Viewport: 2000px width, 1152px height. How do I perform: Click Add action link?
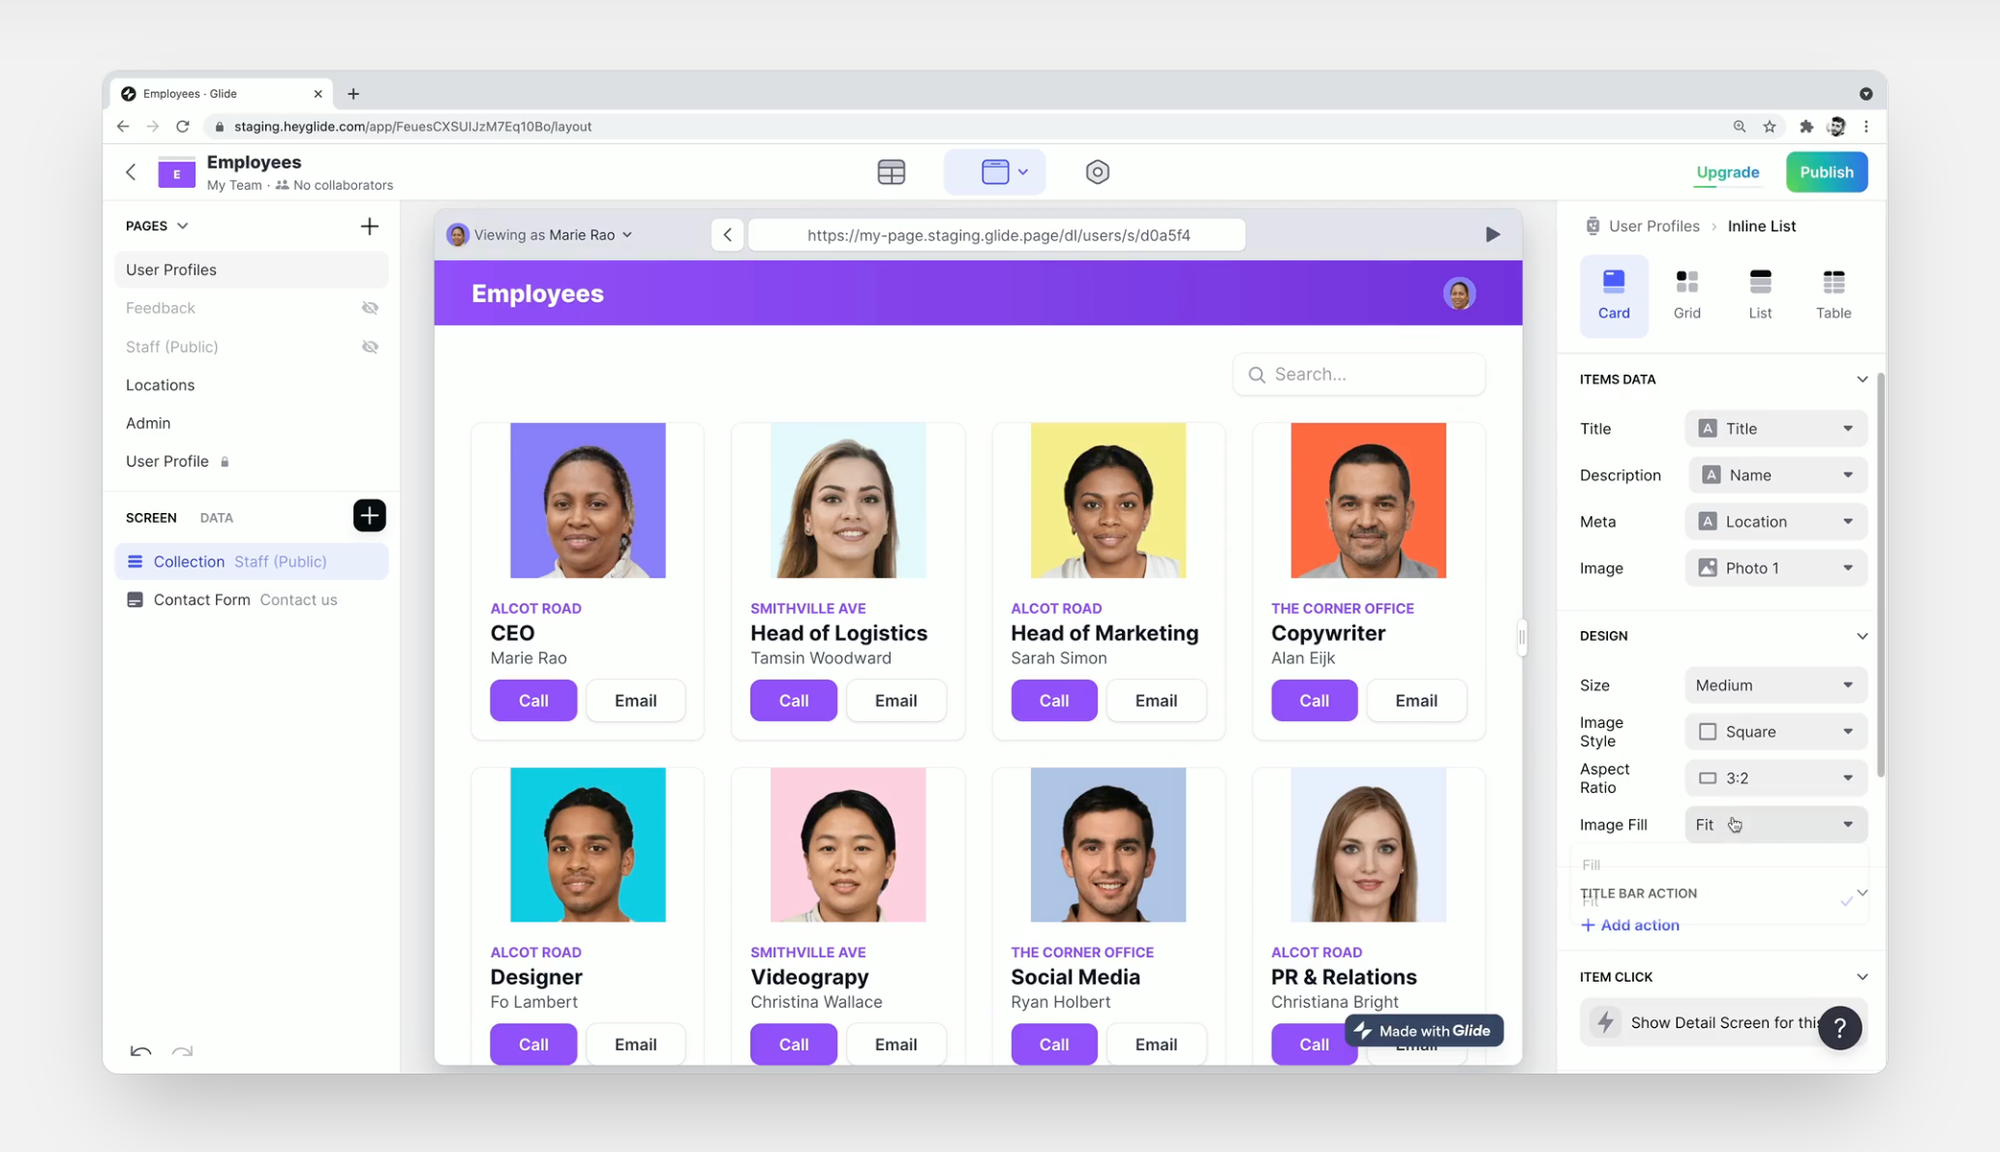tap(1629, 924)
